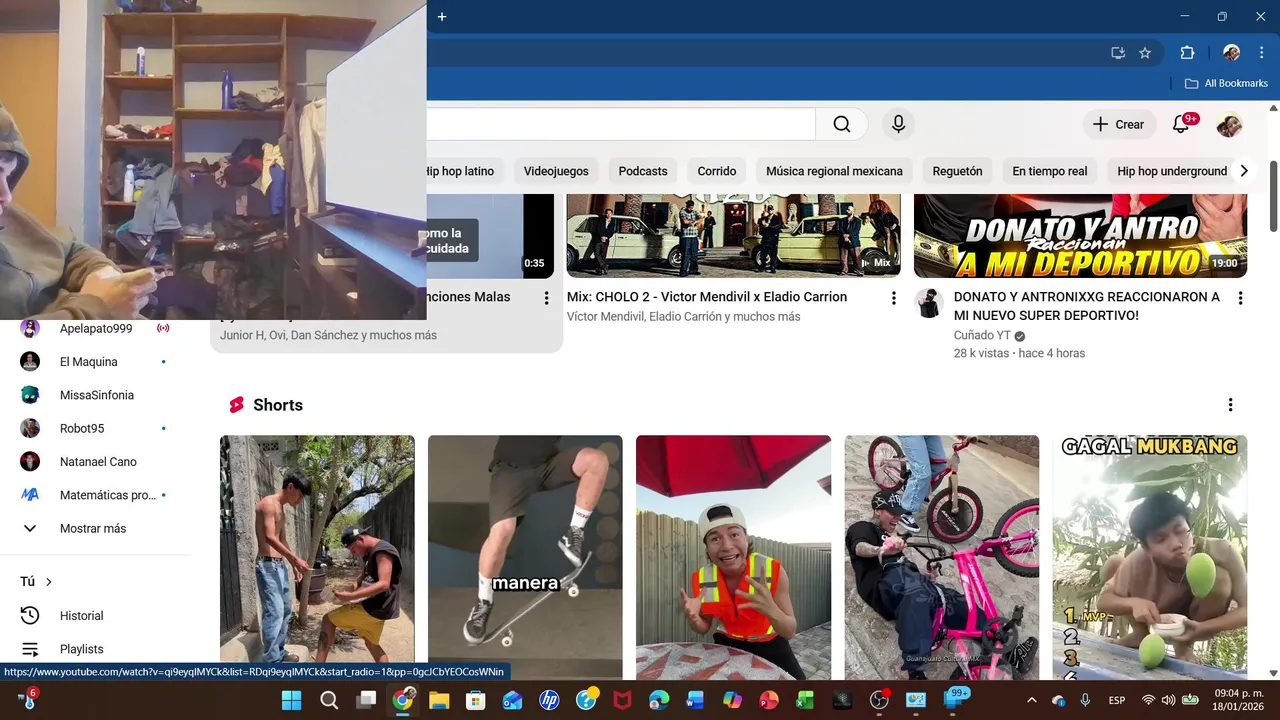Open the Short with the pink bicycle
The image size is (1280, 720).
click(942, 557)
